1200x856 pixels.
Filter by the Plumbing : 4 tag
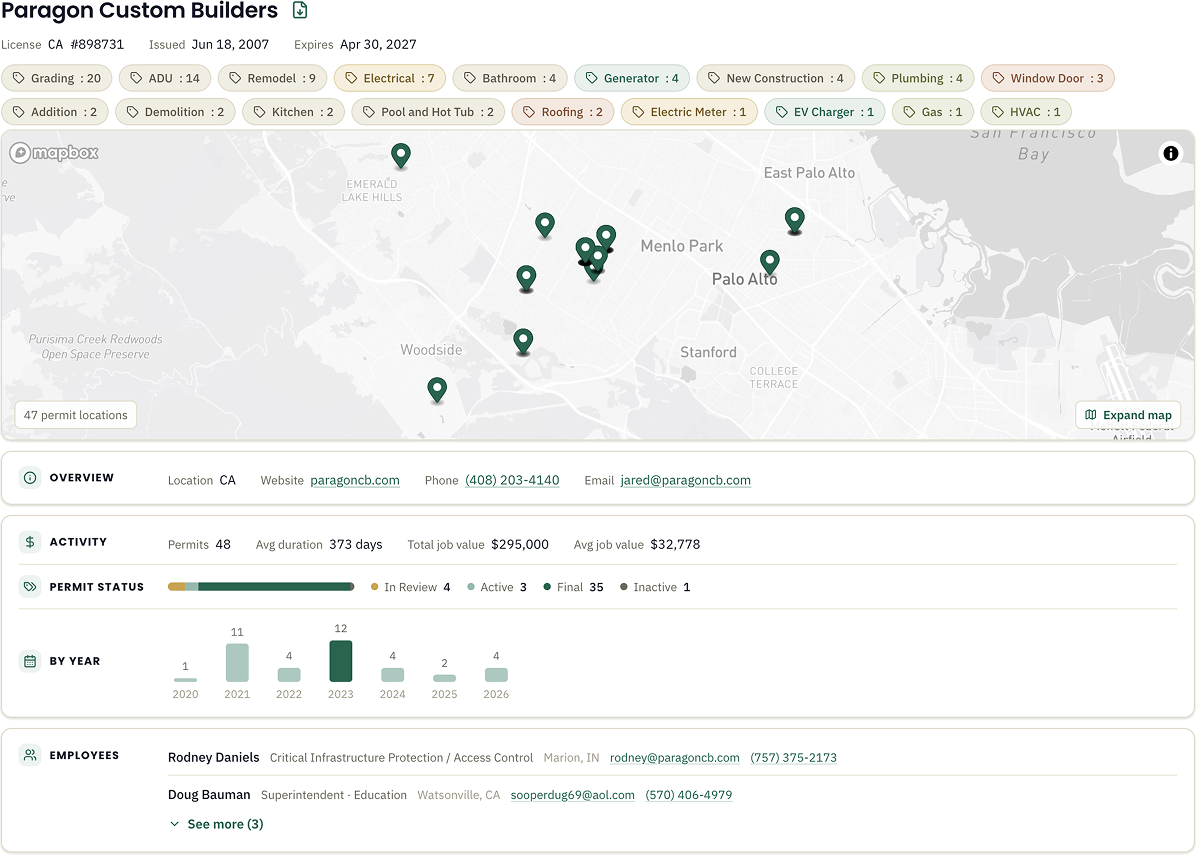coord(918,78)
